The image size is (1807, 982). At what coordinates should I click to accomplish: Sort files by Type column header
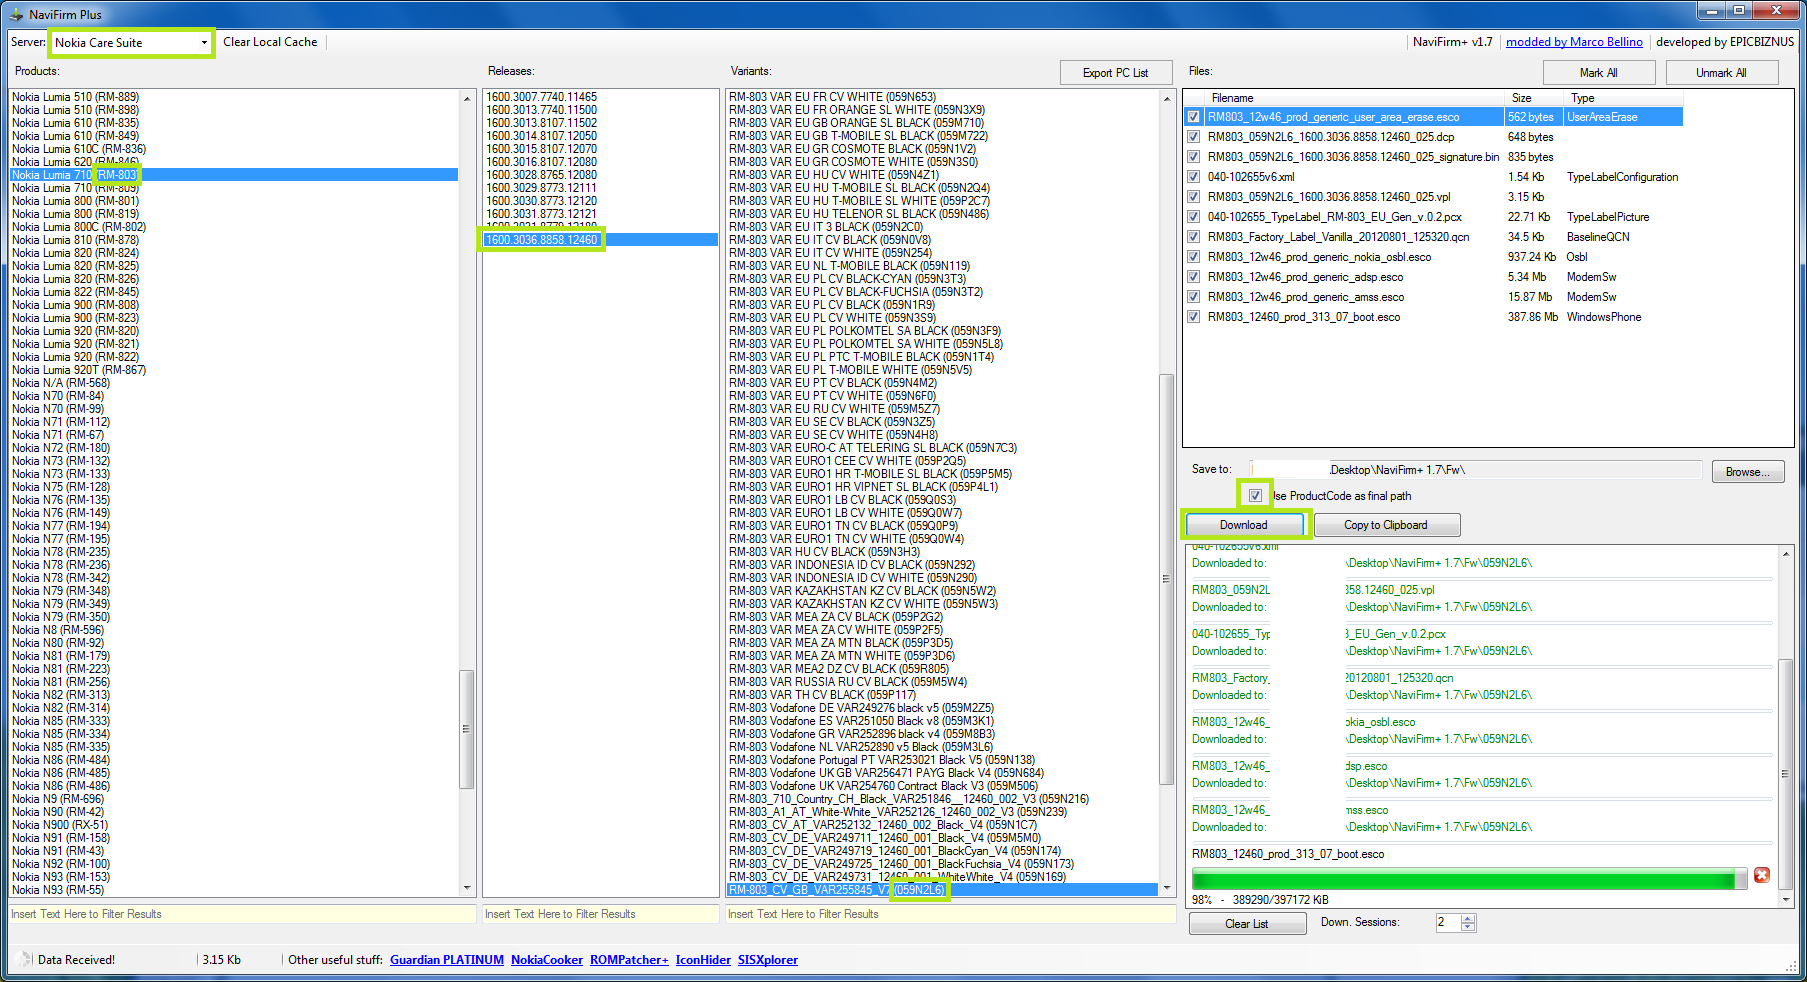coord(1624,98)
